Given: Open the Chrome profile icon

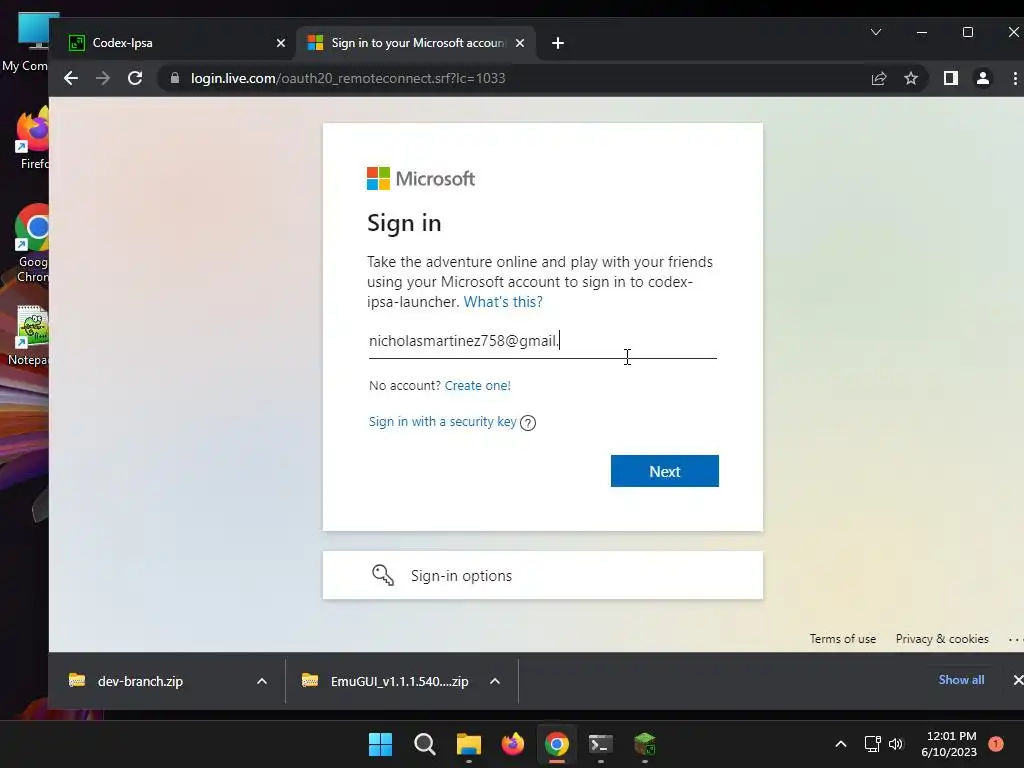Looking at the screenshot, I should tap(982, 78).
